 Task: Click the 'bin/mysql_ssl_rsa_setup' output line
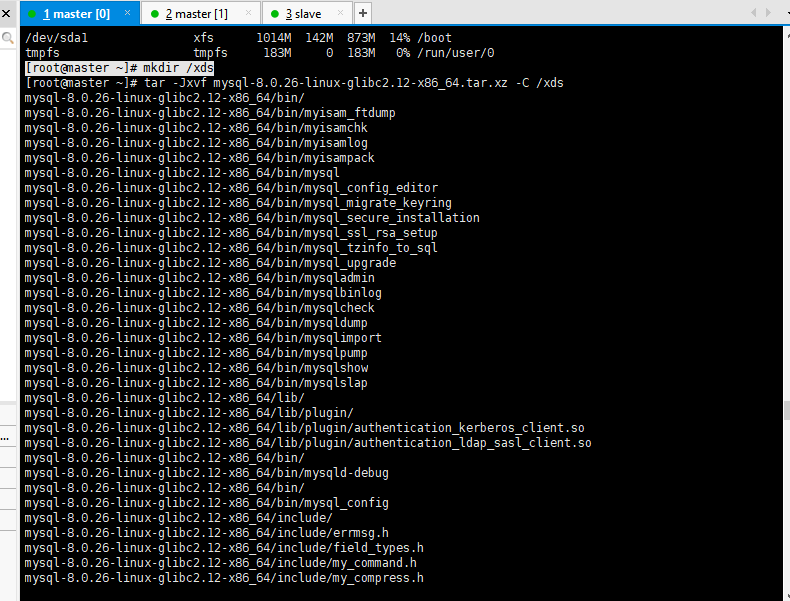click(x=231, y=233)
